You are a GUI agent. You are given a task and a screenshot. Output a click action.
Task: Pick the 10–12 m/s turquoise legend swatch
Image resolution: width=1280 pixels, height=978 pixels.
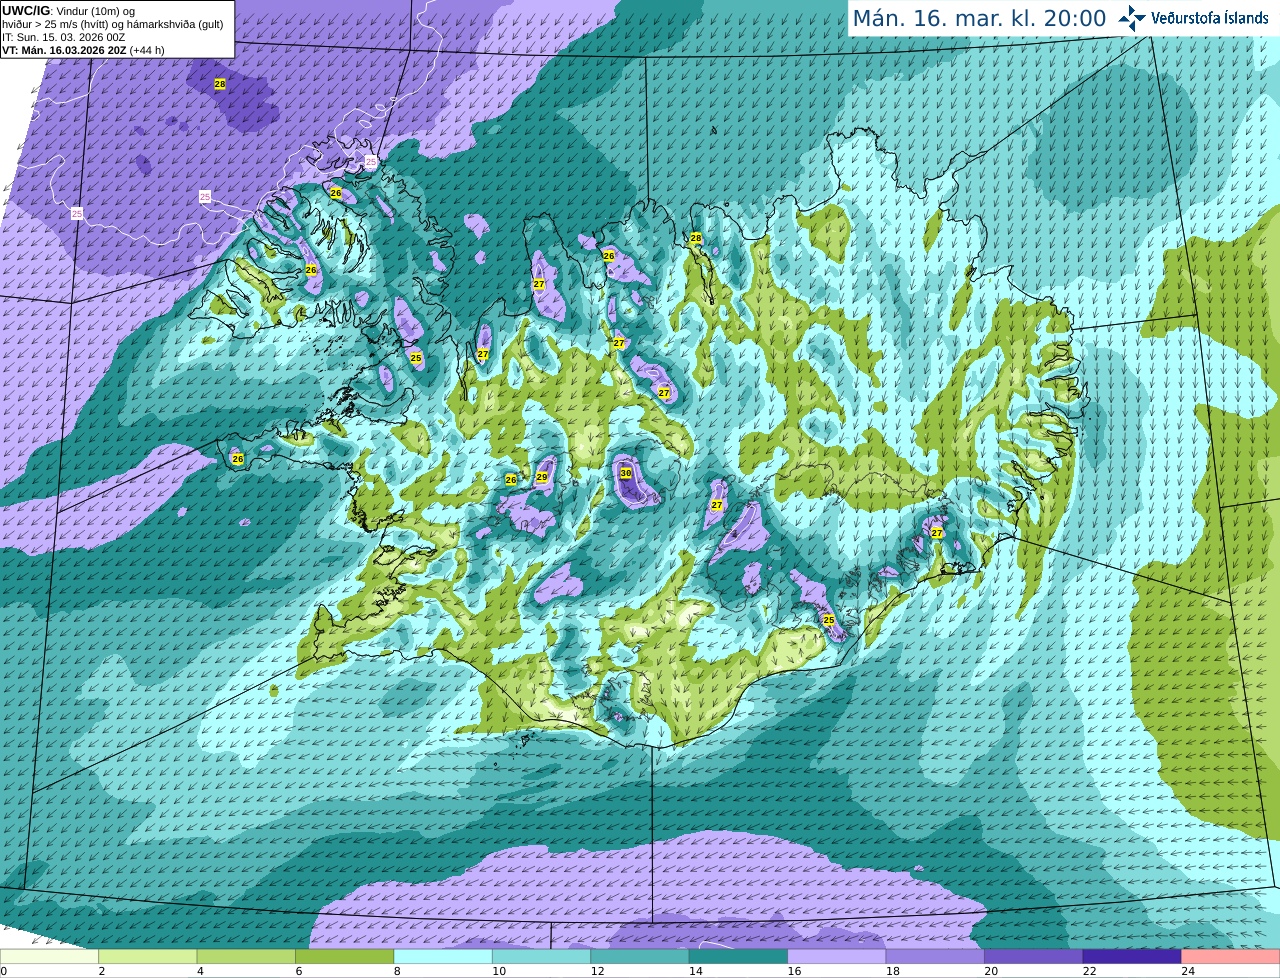541,956
